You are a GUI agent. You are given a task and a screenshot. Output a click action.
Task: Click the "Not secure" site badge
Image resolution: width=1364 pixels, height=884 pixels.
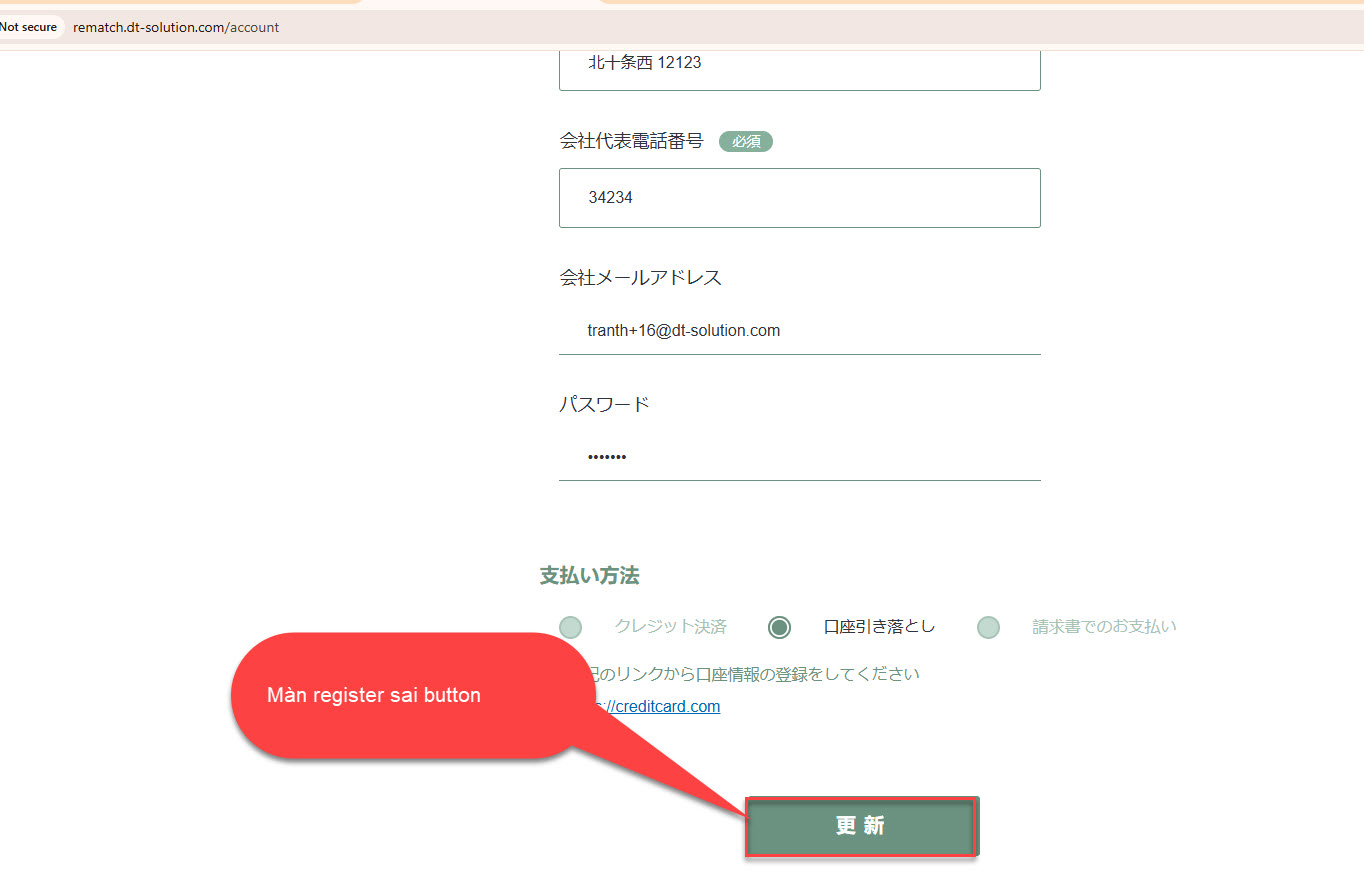click(30, 27)
